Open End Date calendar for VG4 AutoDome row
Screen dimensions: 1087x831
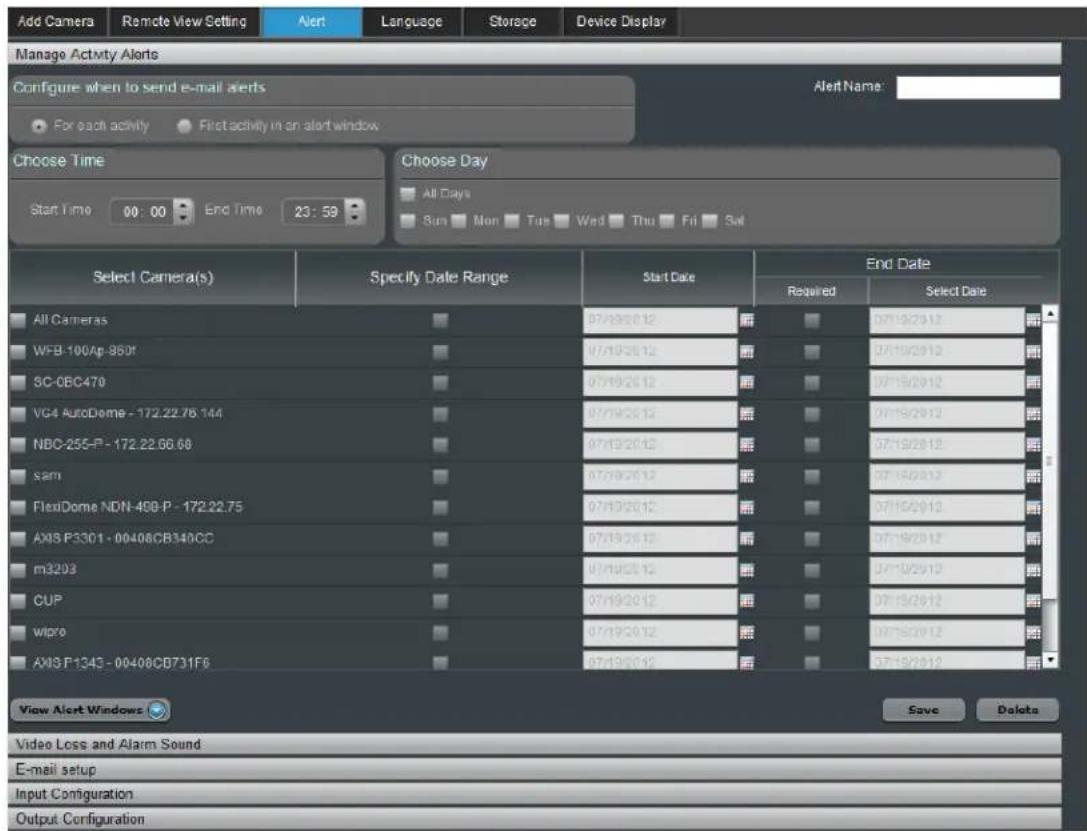1033,414
